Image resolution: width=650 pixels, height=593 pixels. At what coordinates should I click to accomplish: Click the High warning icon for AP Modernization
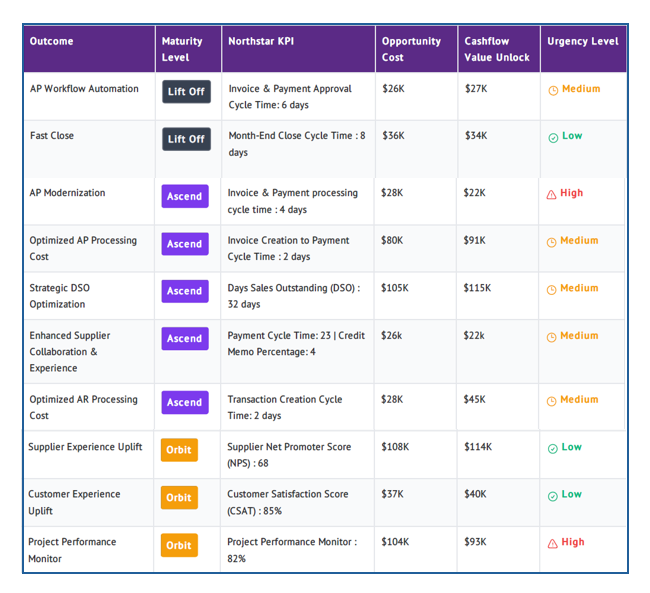click(x=551, y=194)
